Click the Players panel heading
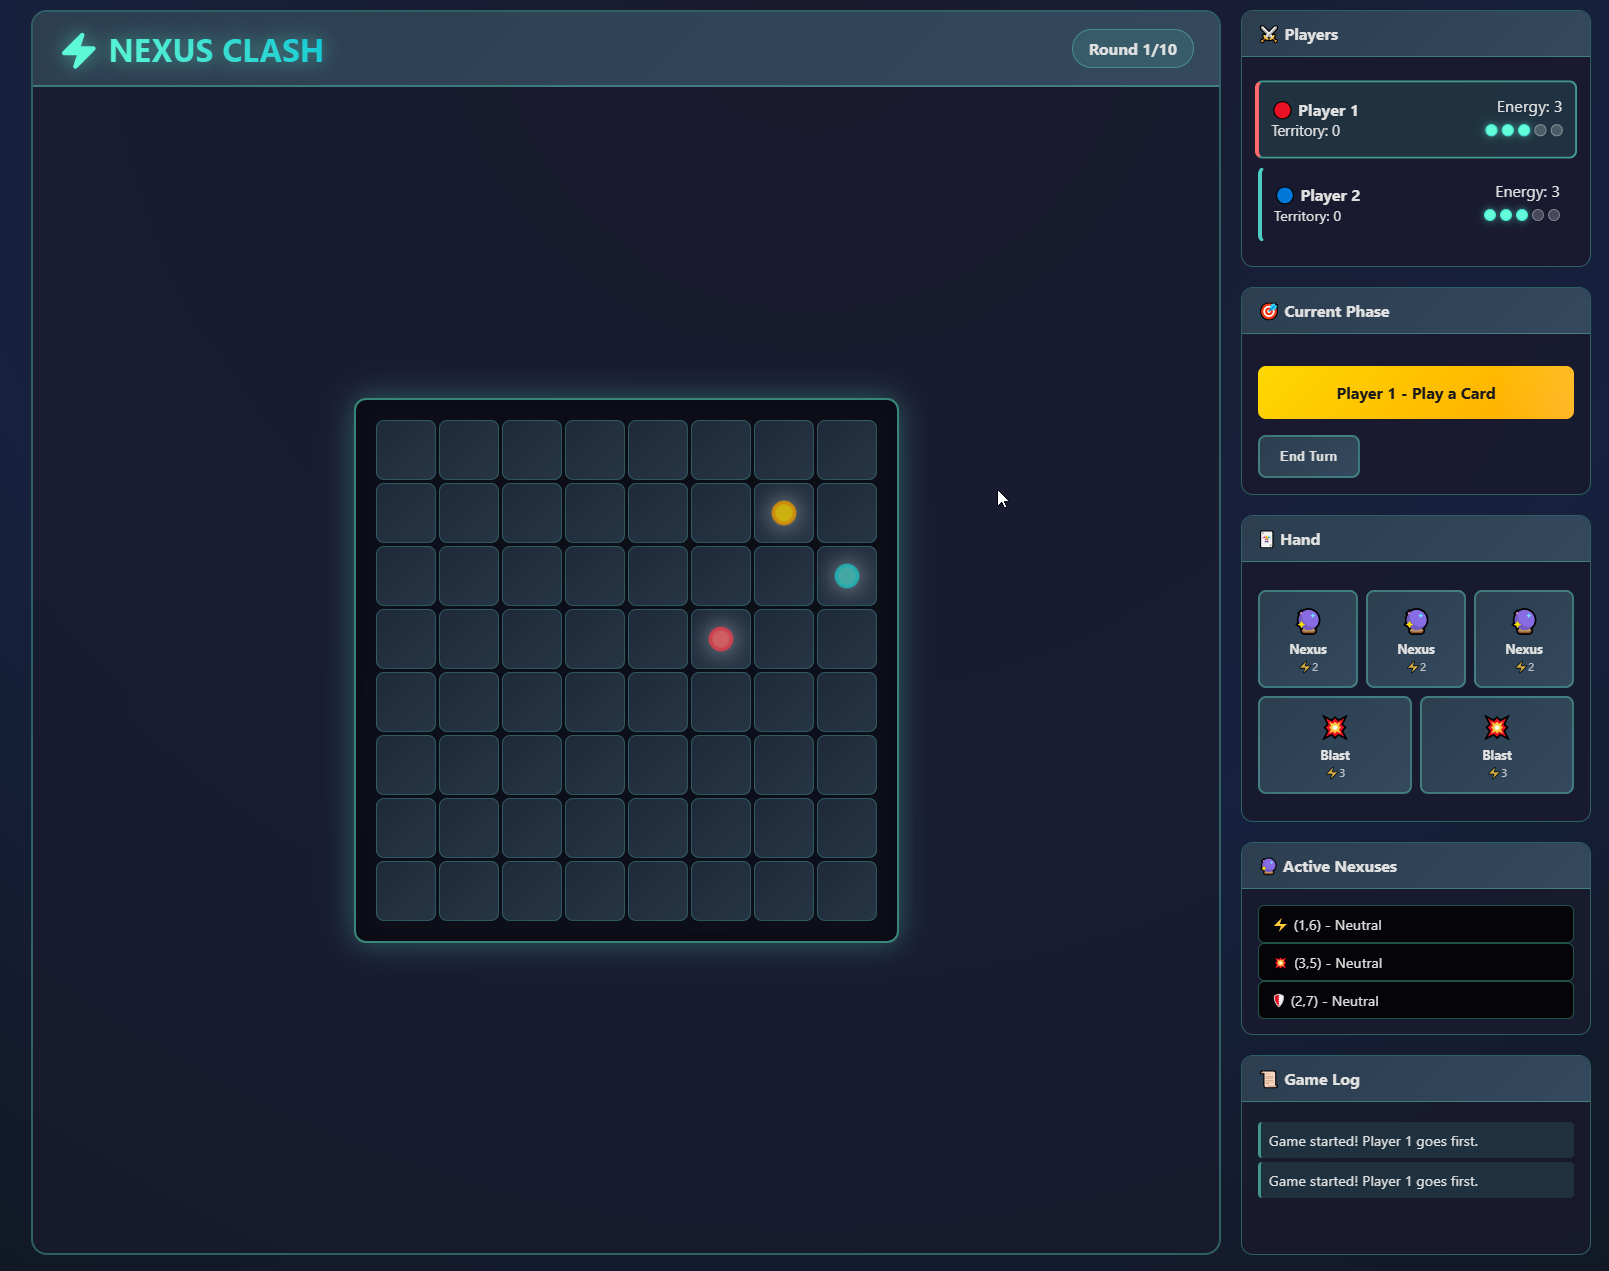Viewport: 1609px width, 1271px height. tap(1311, 35)
